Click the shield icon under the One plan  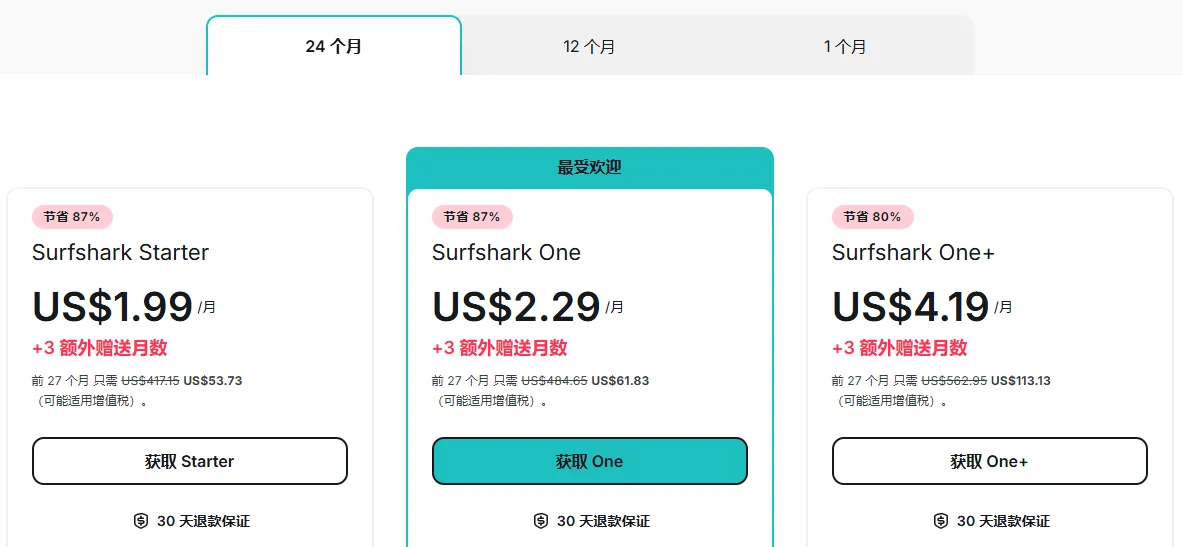(x=541, y=521)
